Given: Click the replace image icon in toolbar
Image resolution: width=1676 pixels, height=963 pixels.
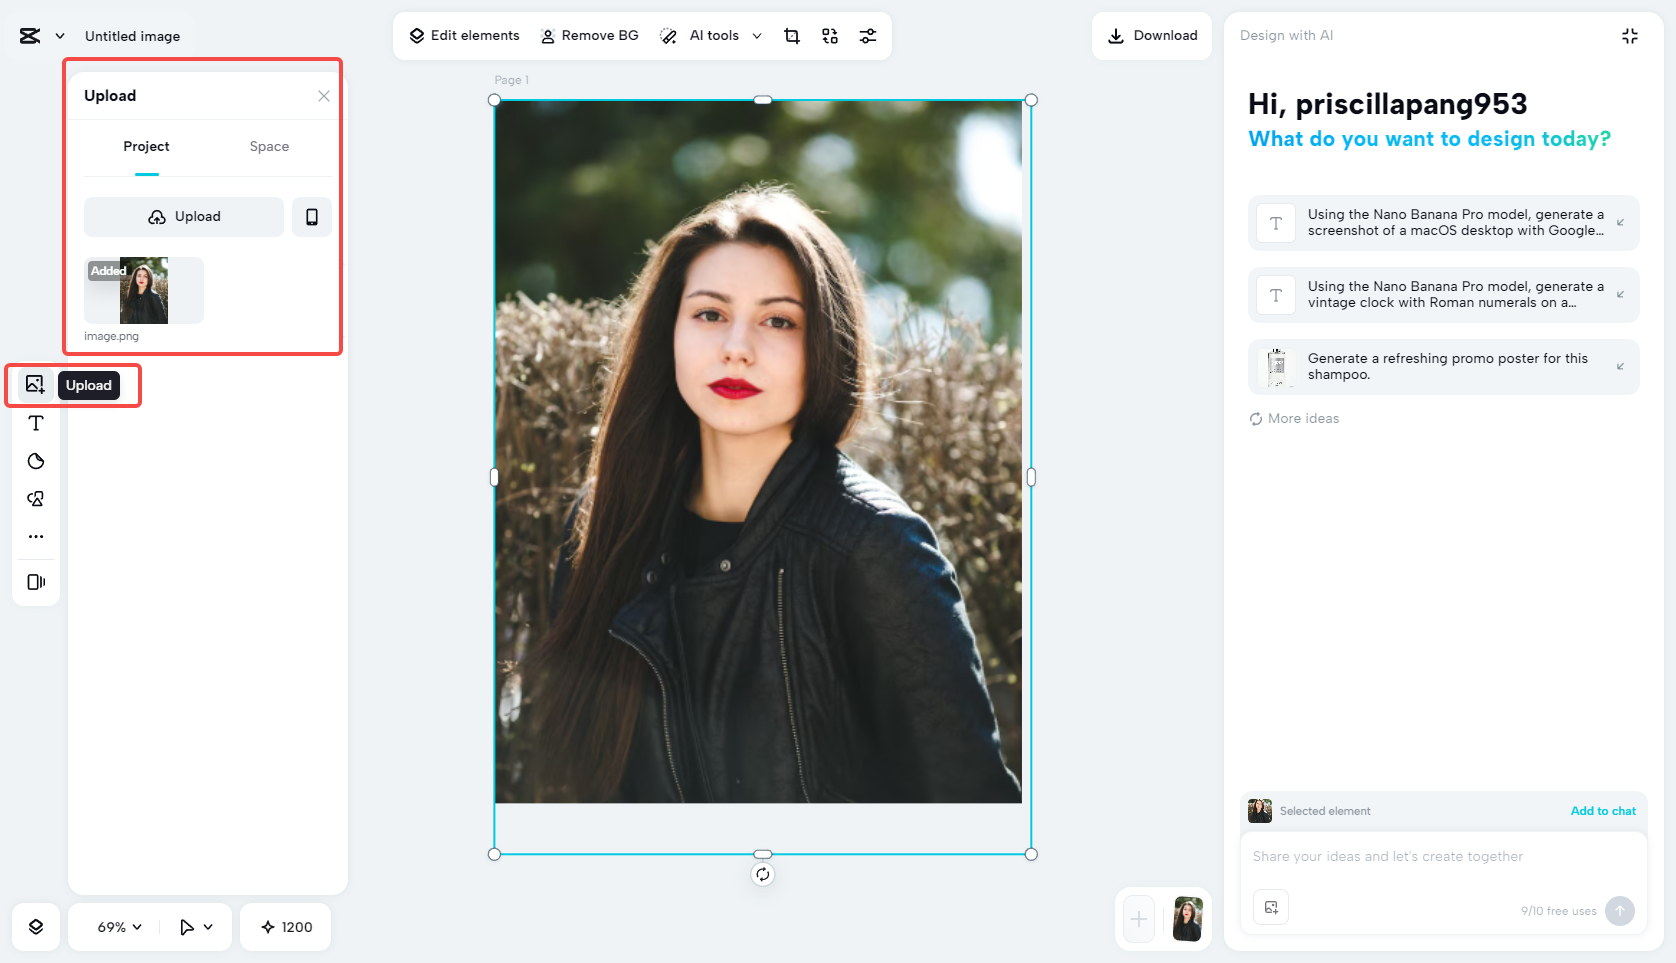Looking at the screenshot, I should click(830, 36).
